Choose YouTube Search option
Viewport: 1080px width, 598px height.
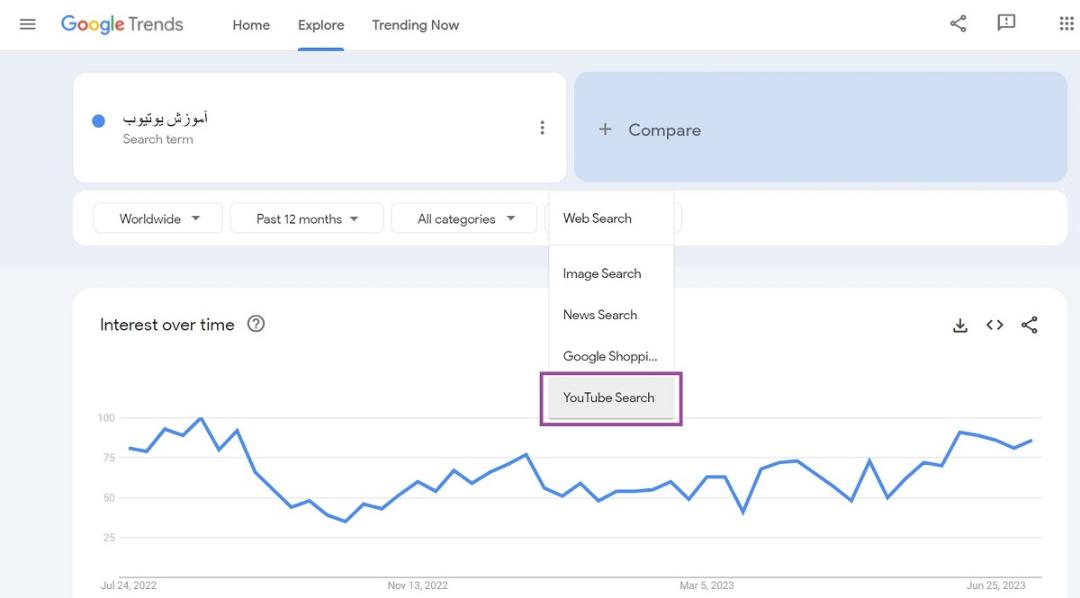(611, 398)
